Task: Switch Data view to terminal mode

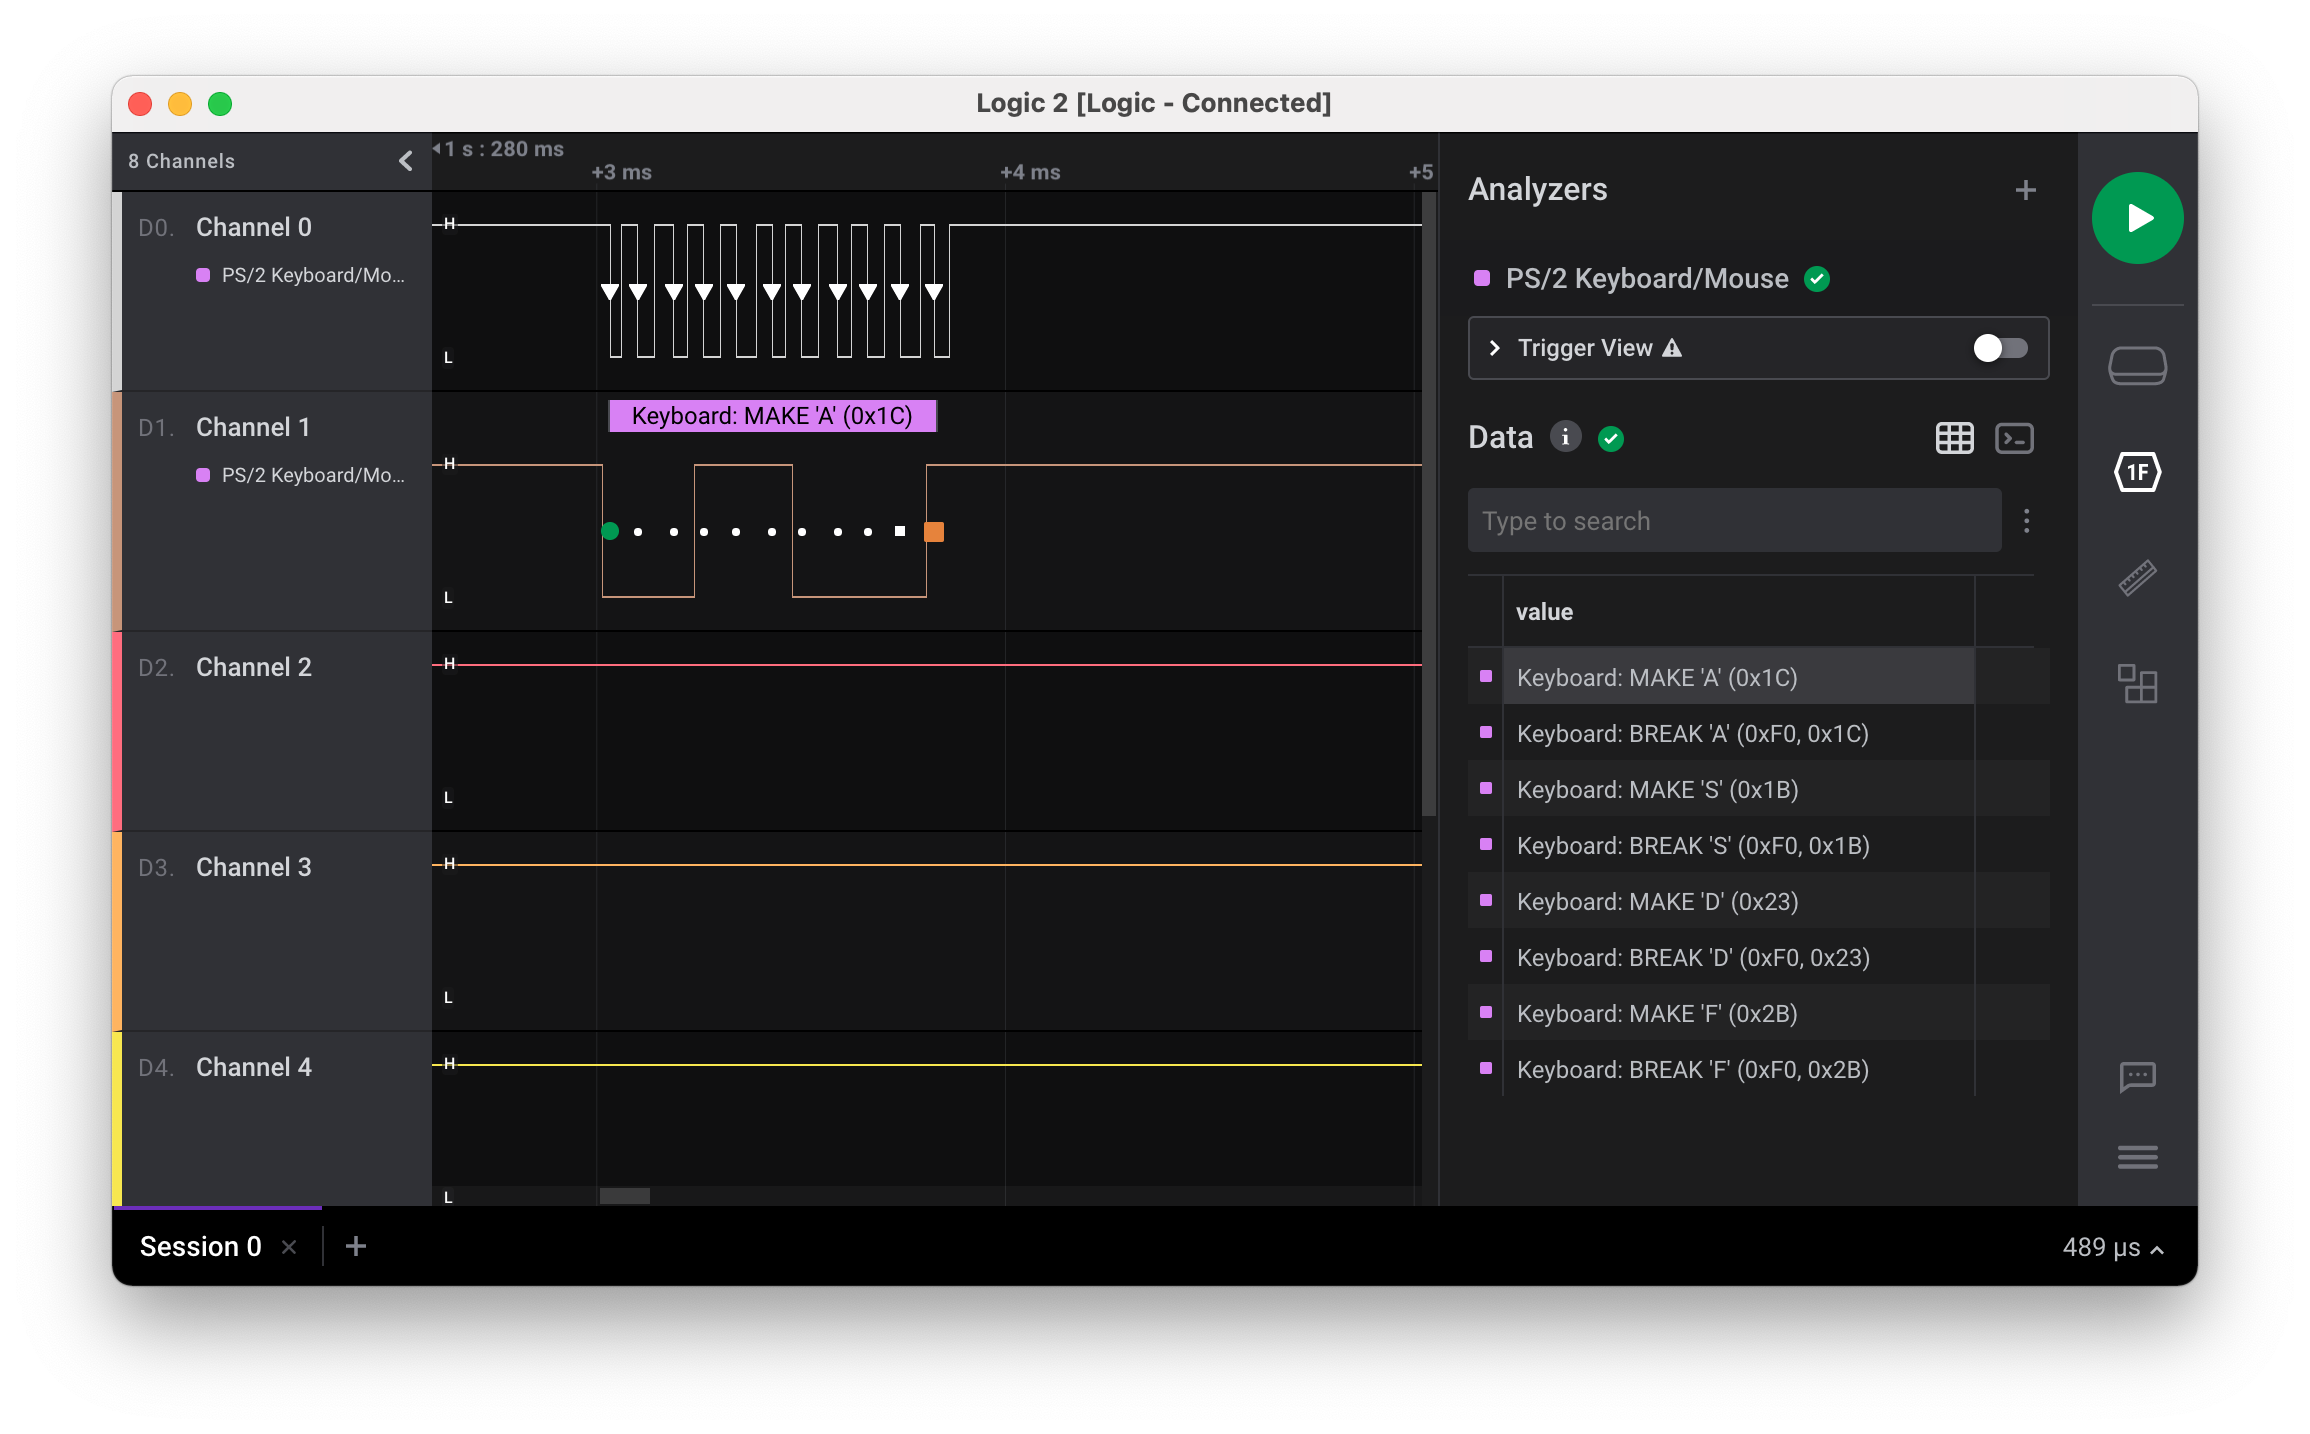Action: (2014, 438)
